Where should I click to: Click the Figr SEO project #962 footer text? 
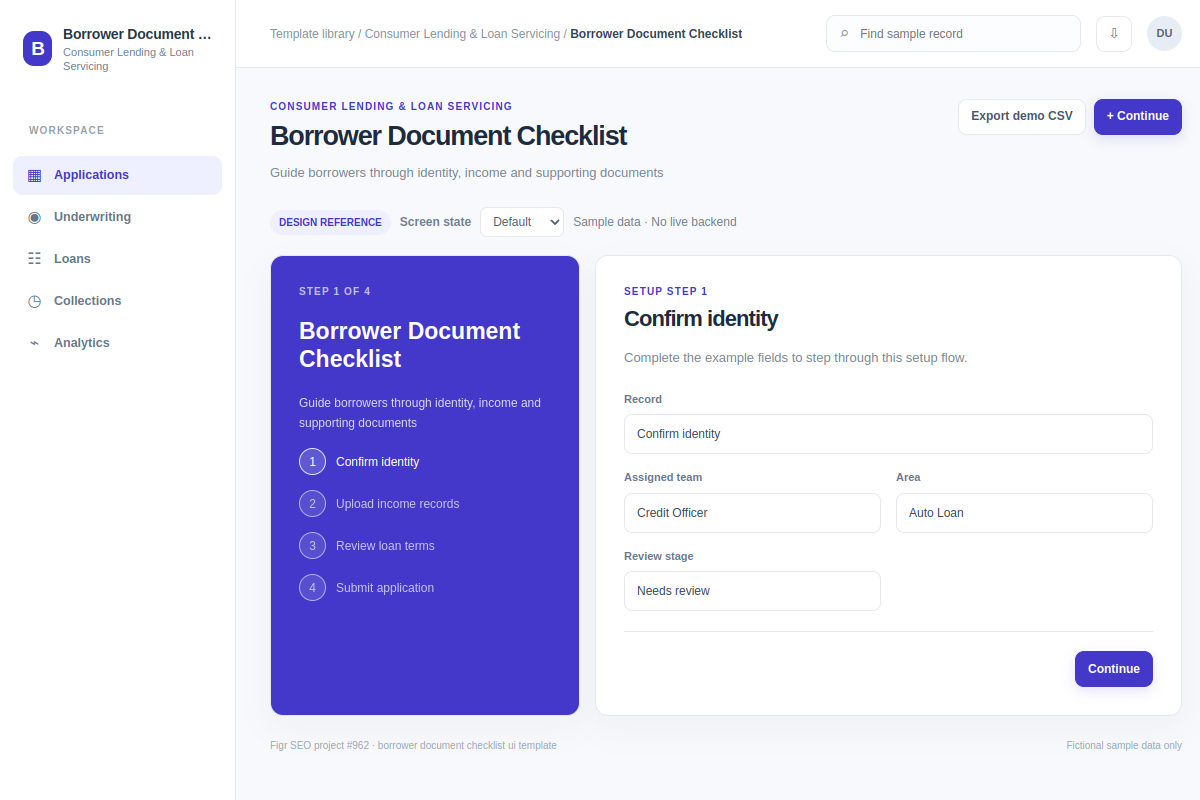(x=413, y=746)
